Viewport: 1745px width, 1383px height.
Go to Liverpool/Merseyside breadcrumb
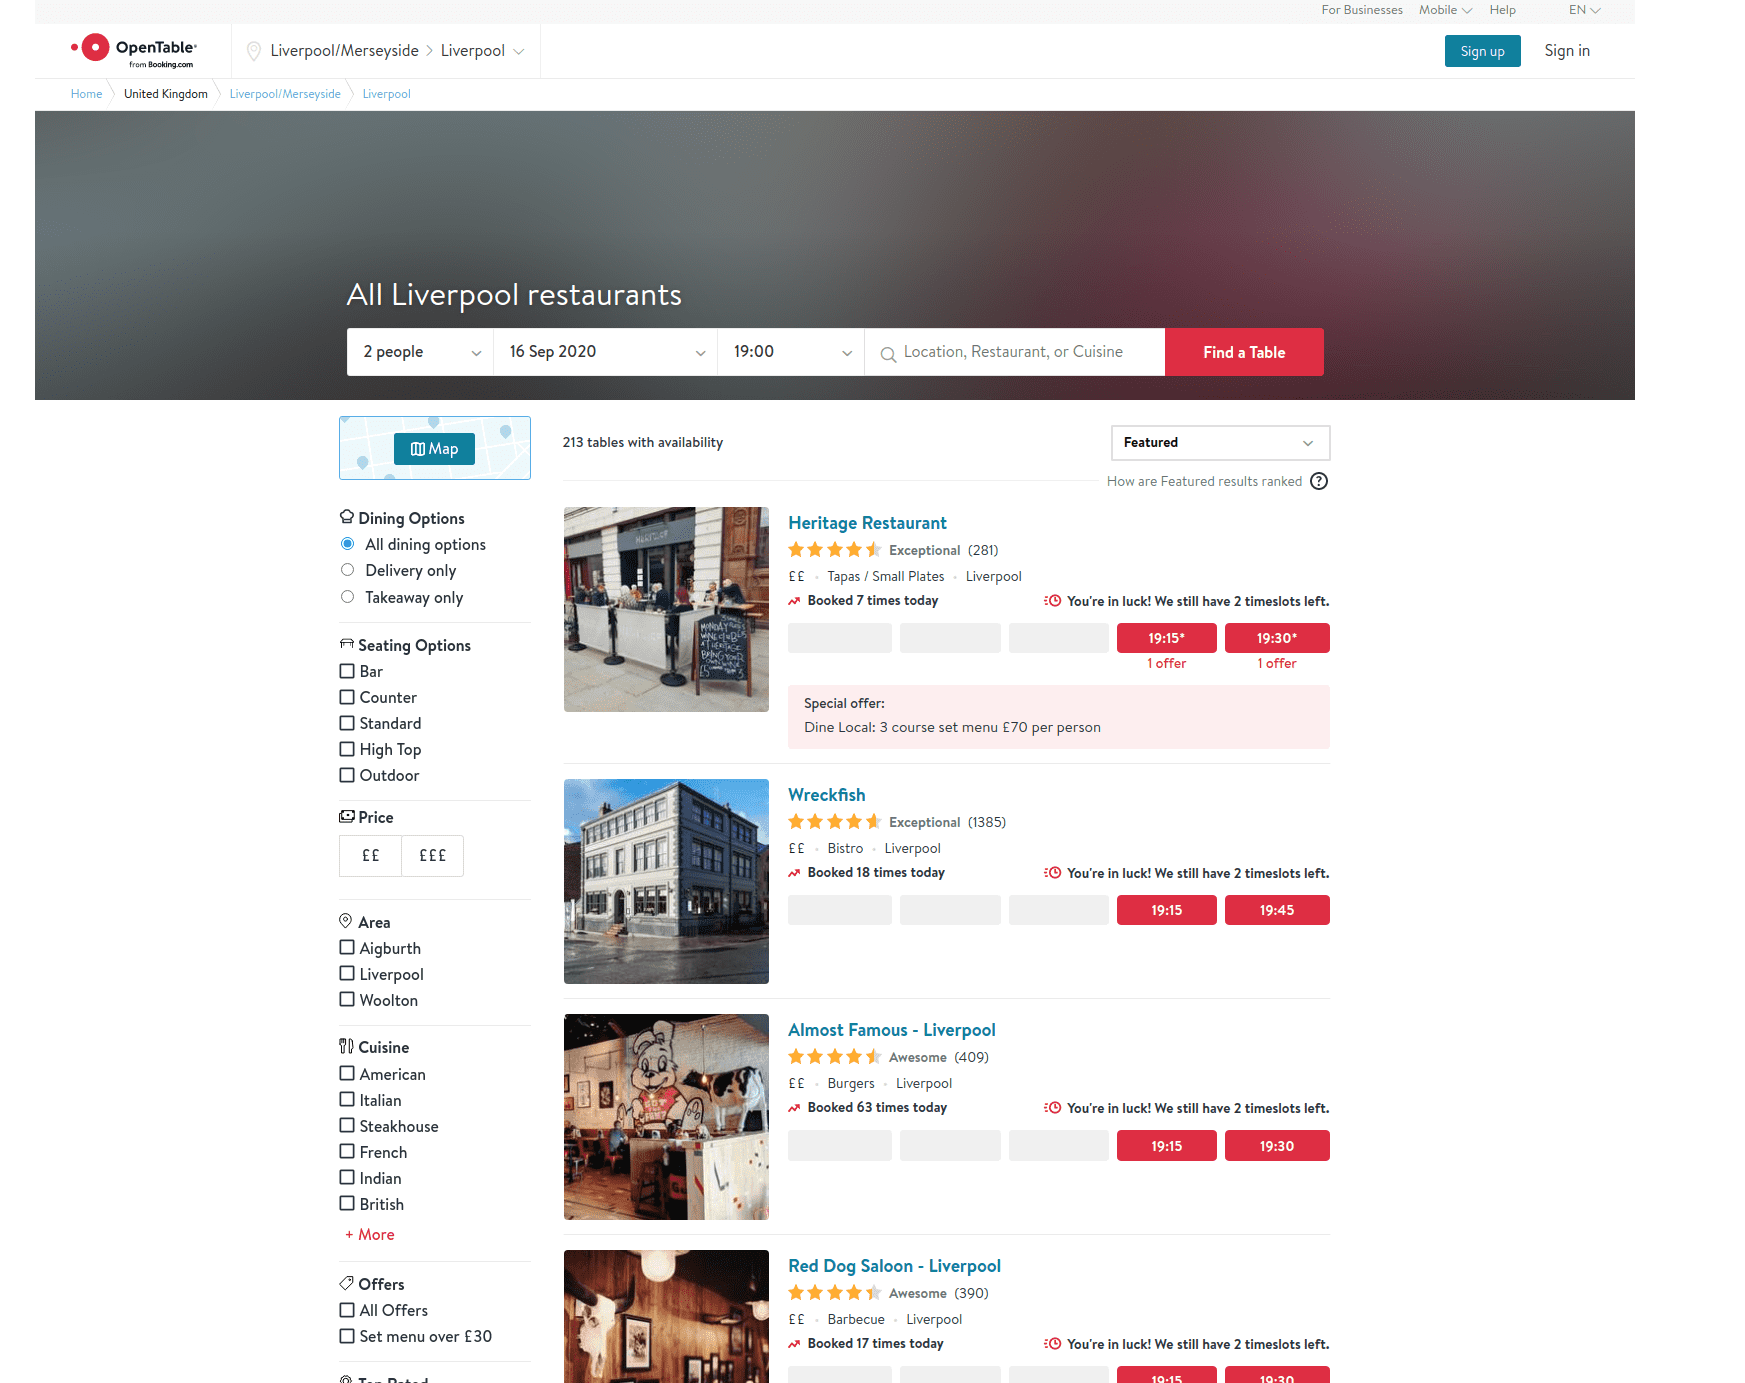pyautogui.click(x=285, y=94)
